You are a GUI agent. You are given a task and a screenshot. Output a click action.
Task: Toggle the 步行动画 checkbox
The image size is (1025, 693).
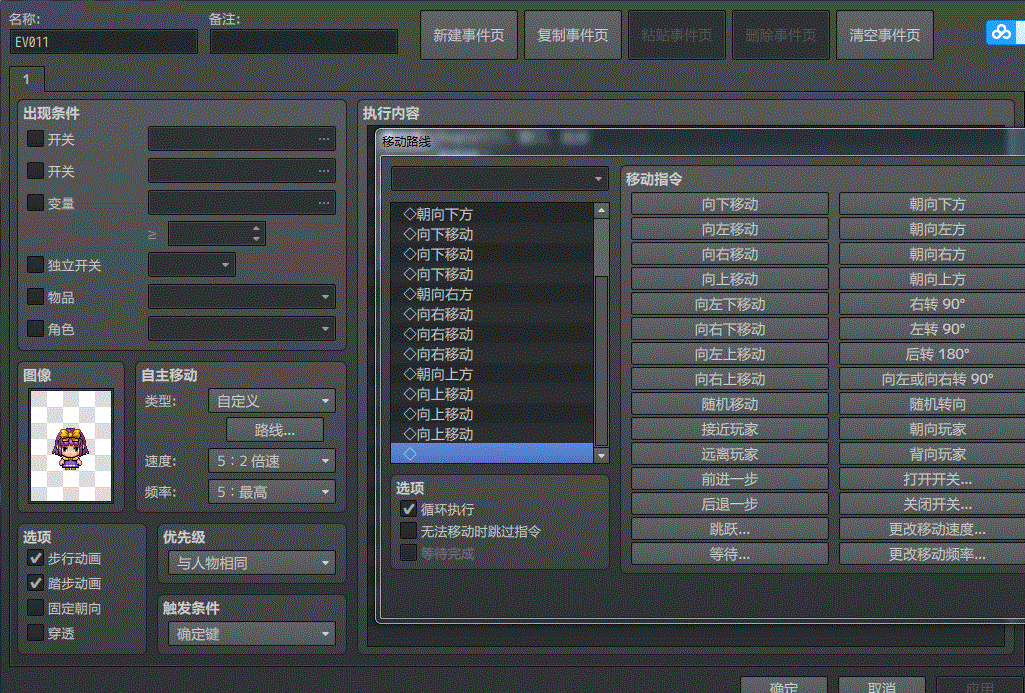35,558
